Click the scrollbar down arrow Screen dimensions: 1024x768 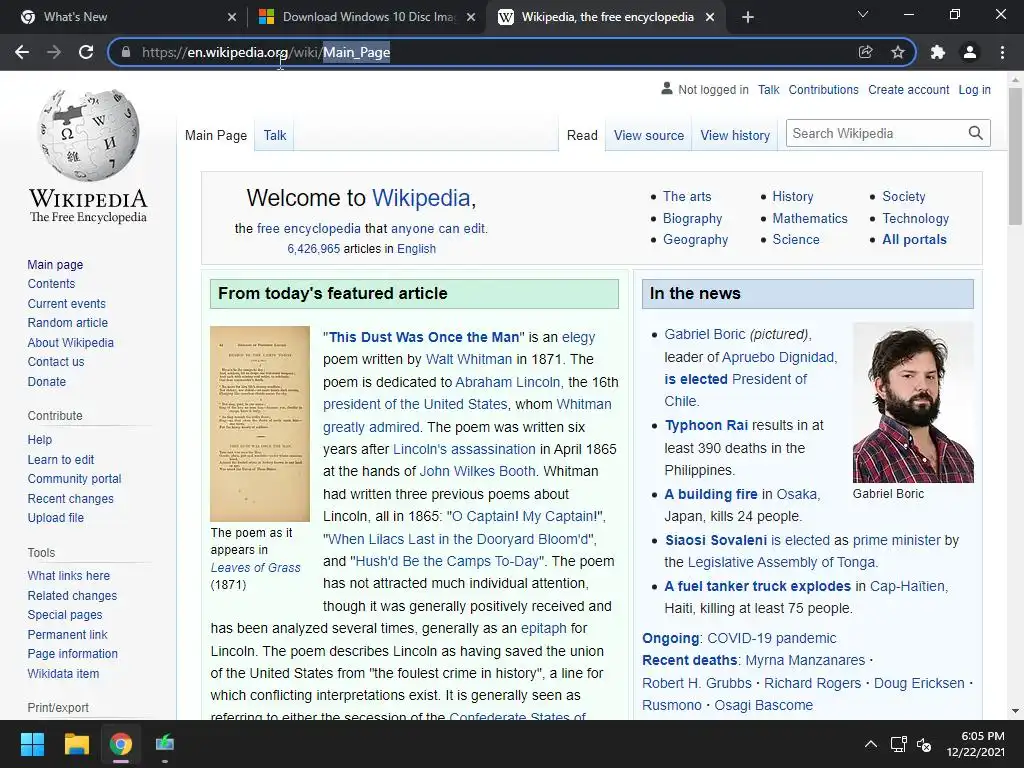tap(1015, 711)
